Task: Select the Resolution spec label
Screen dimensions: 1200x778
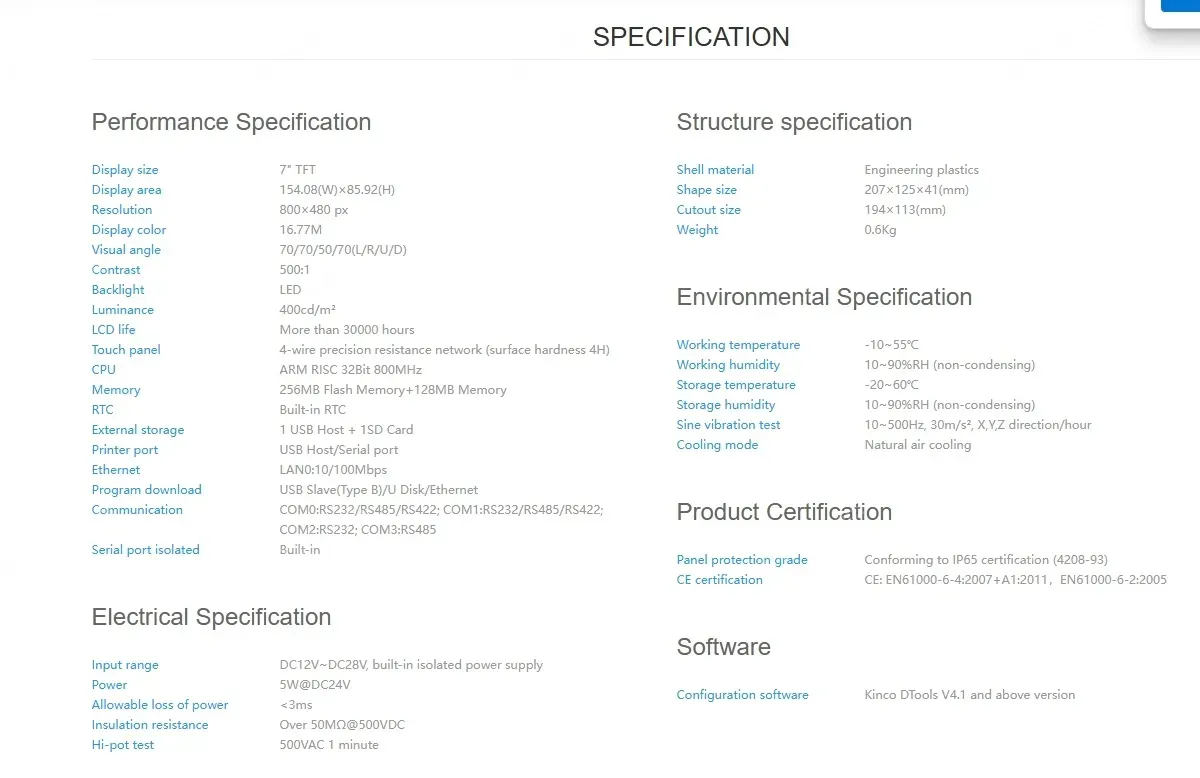Action: tap(122, 210)
